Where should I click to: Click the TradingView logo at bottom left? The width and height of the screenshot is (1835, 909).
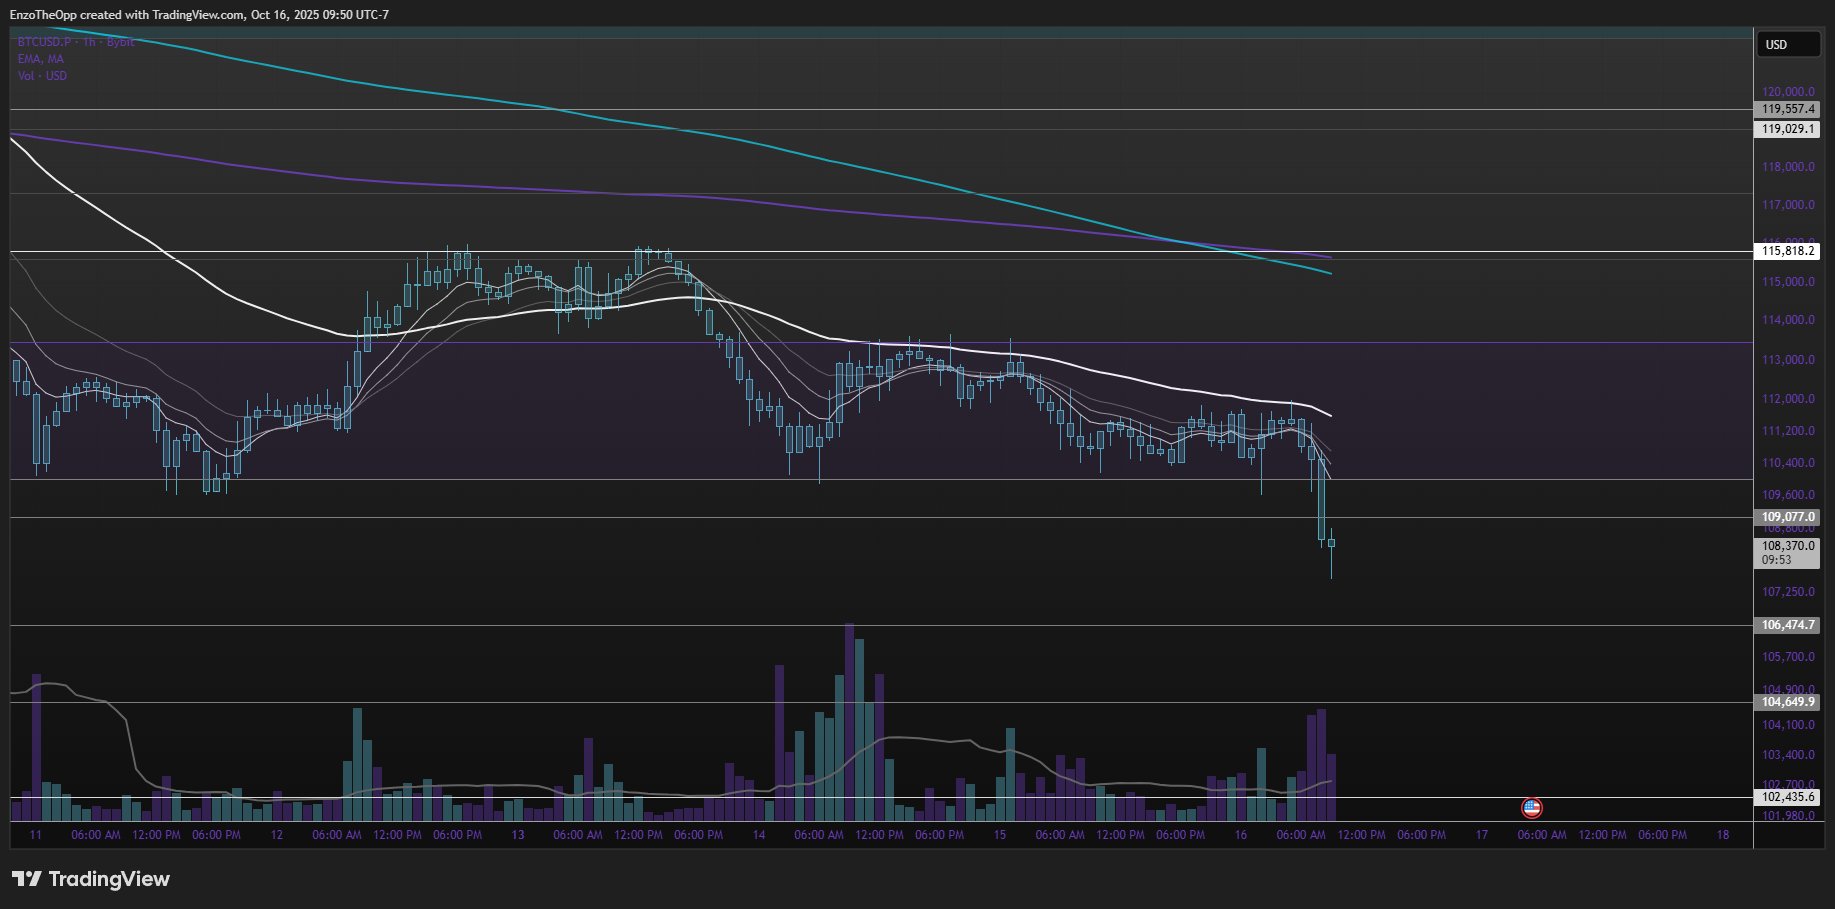(91, 879)
